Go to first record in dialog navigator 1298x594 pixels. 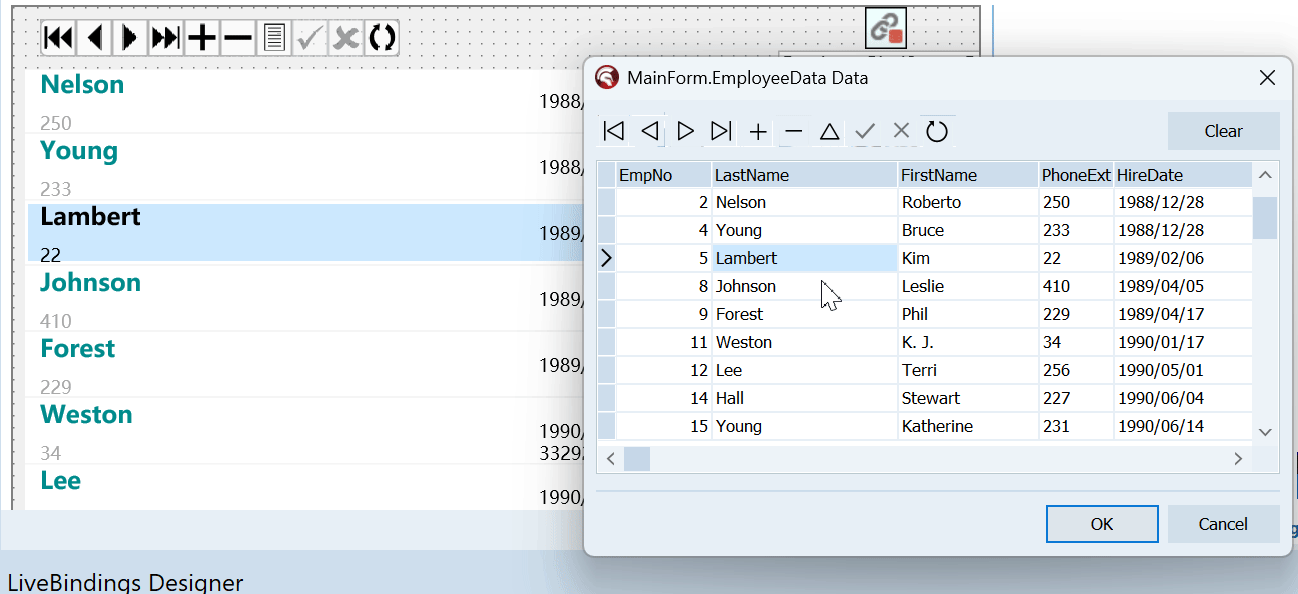coord(614,131)
